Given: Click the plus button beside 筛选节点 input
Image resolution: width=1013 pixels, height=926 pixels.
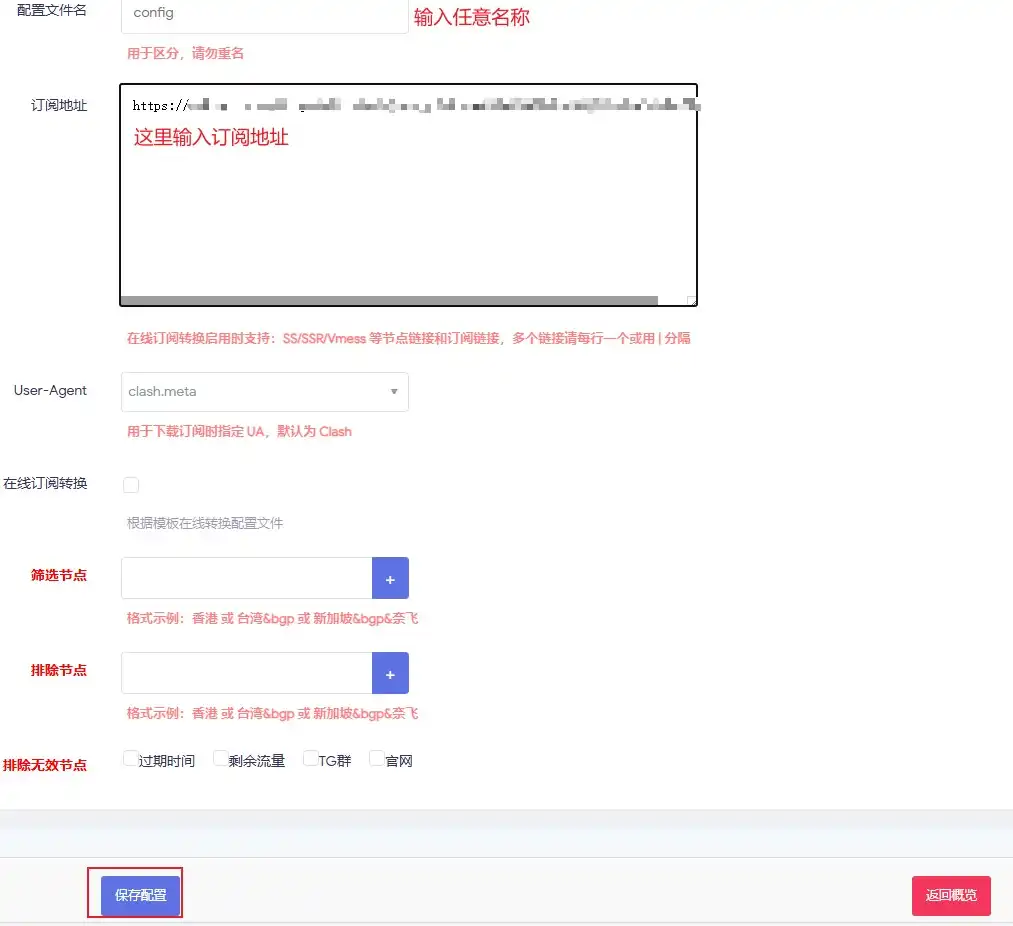Looking at the screenshot, I should tap(390, 578).
